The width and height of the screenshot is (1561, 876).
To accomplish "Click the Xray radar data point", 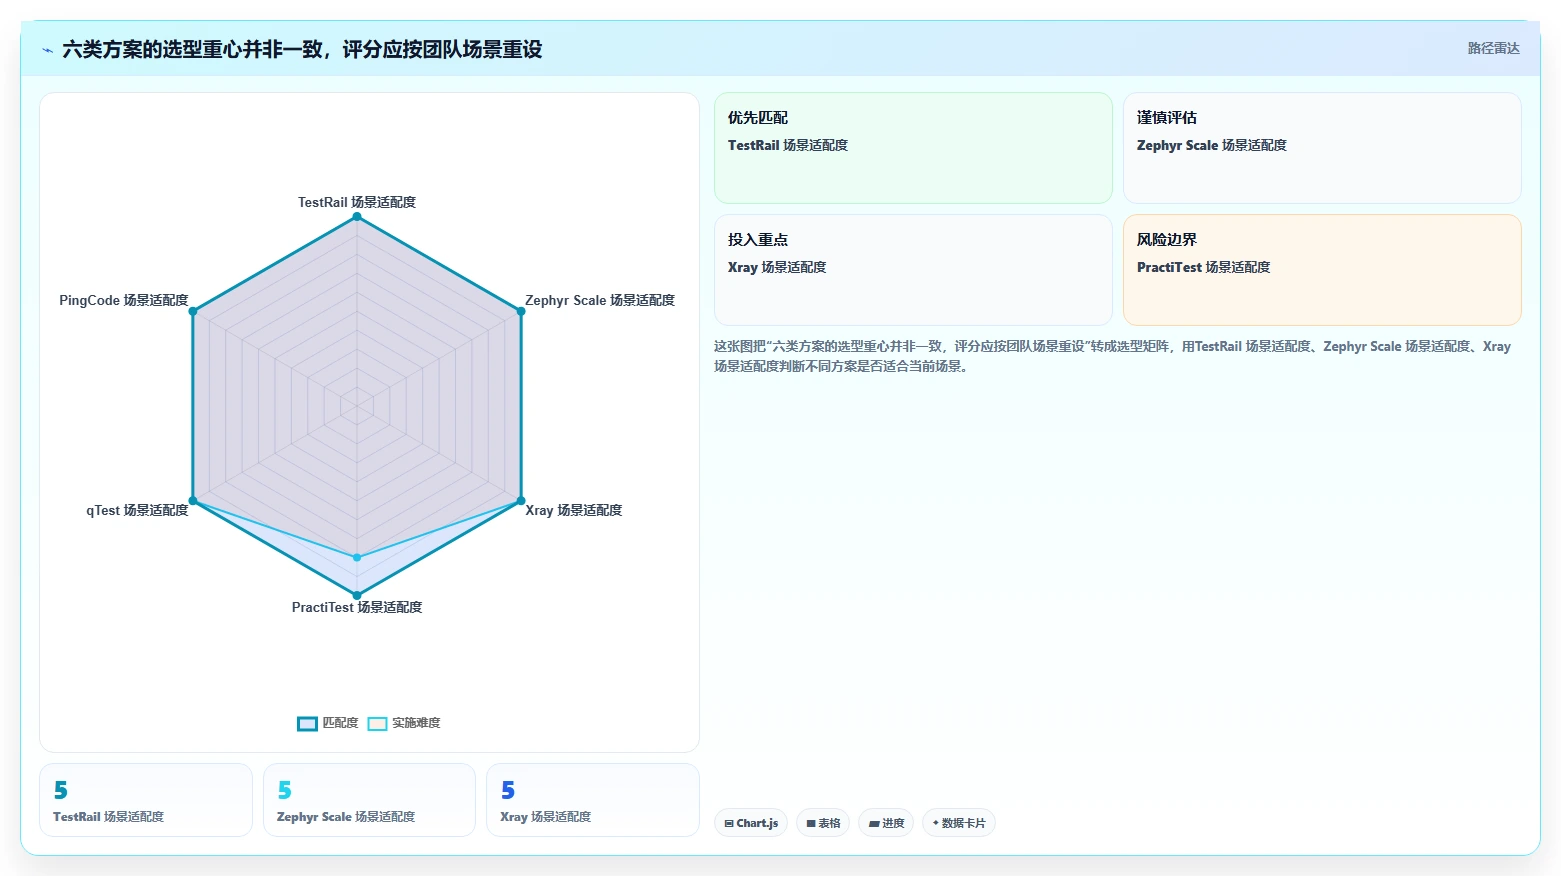I will click(x=520, y=500).
